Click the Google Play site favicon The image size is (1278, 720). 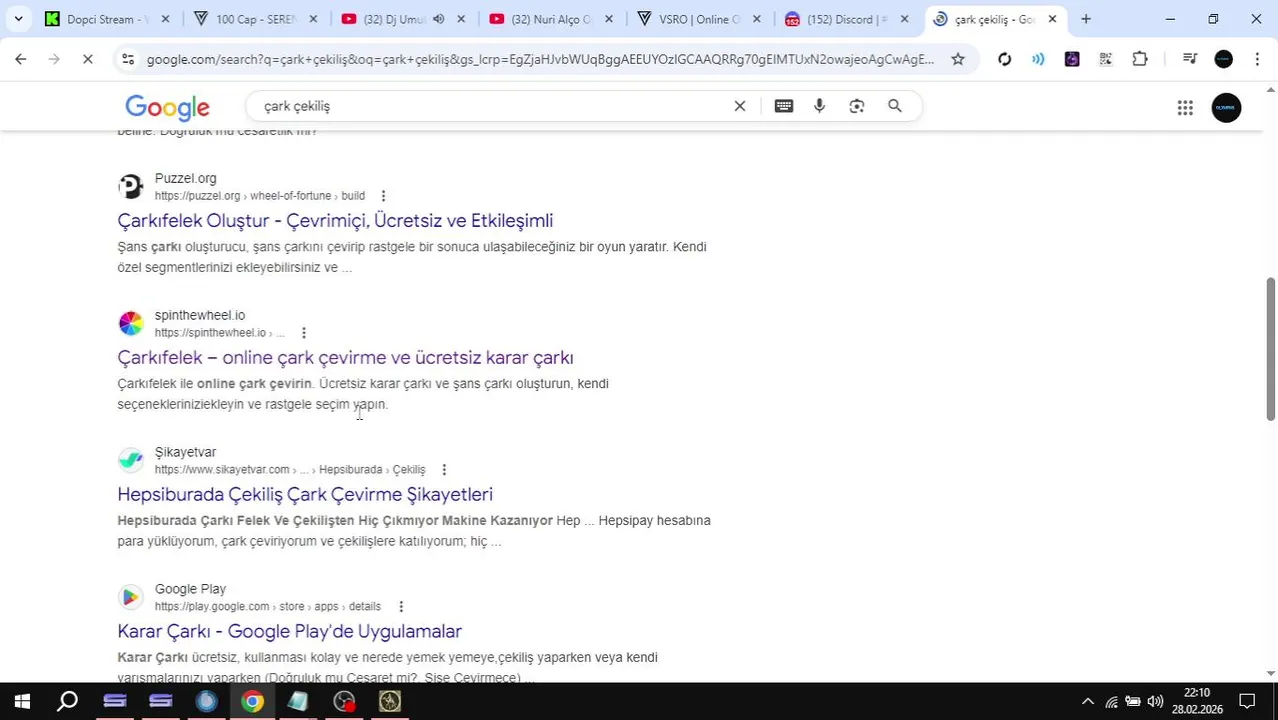point(131,598)
